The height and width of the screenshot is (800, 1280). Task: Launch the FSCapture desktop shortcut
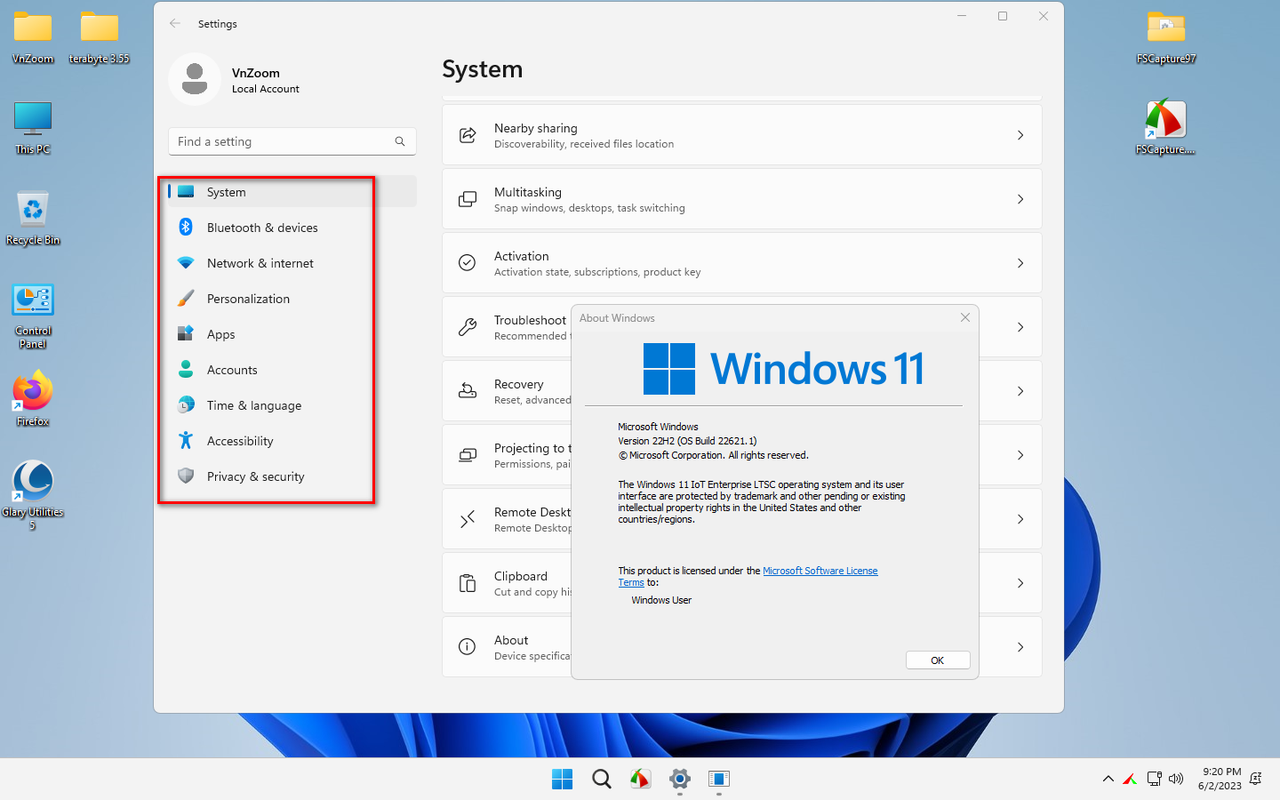coord(1166,128)
